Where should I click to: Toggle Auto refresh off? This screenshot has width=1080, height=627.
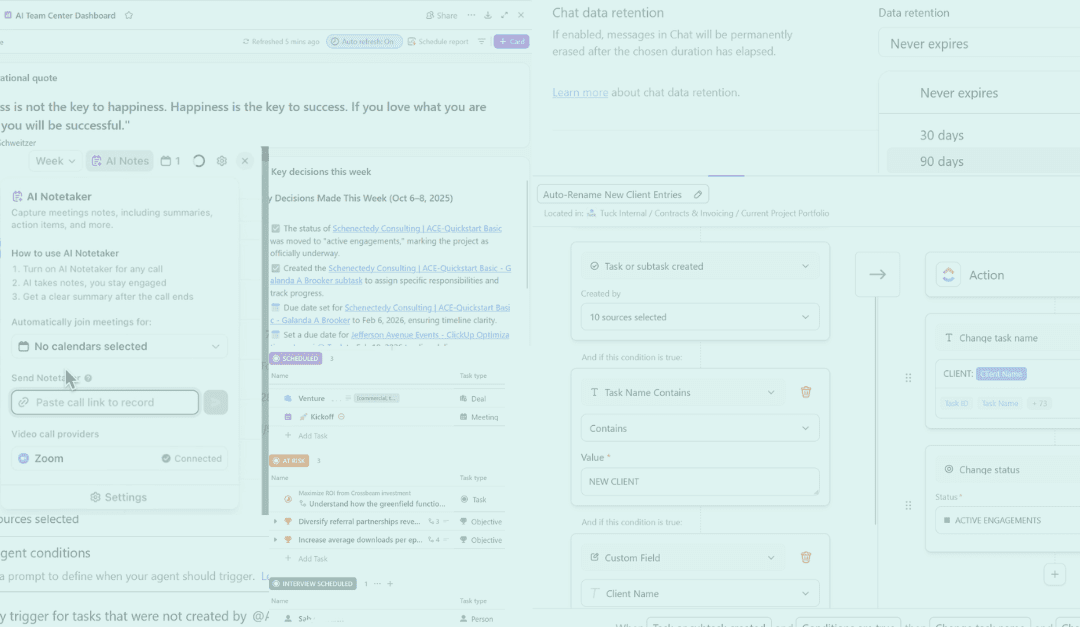363,41
